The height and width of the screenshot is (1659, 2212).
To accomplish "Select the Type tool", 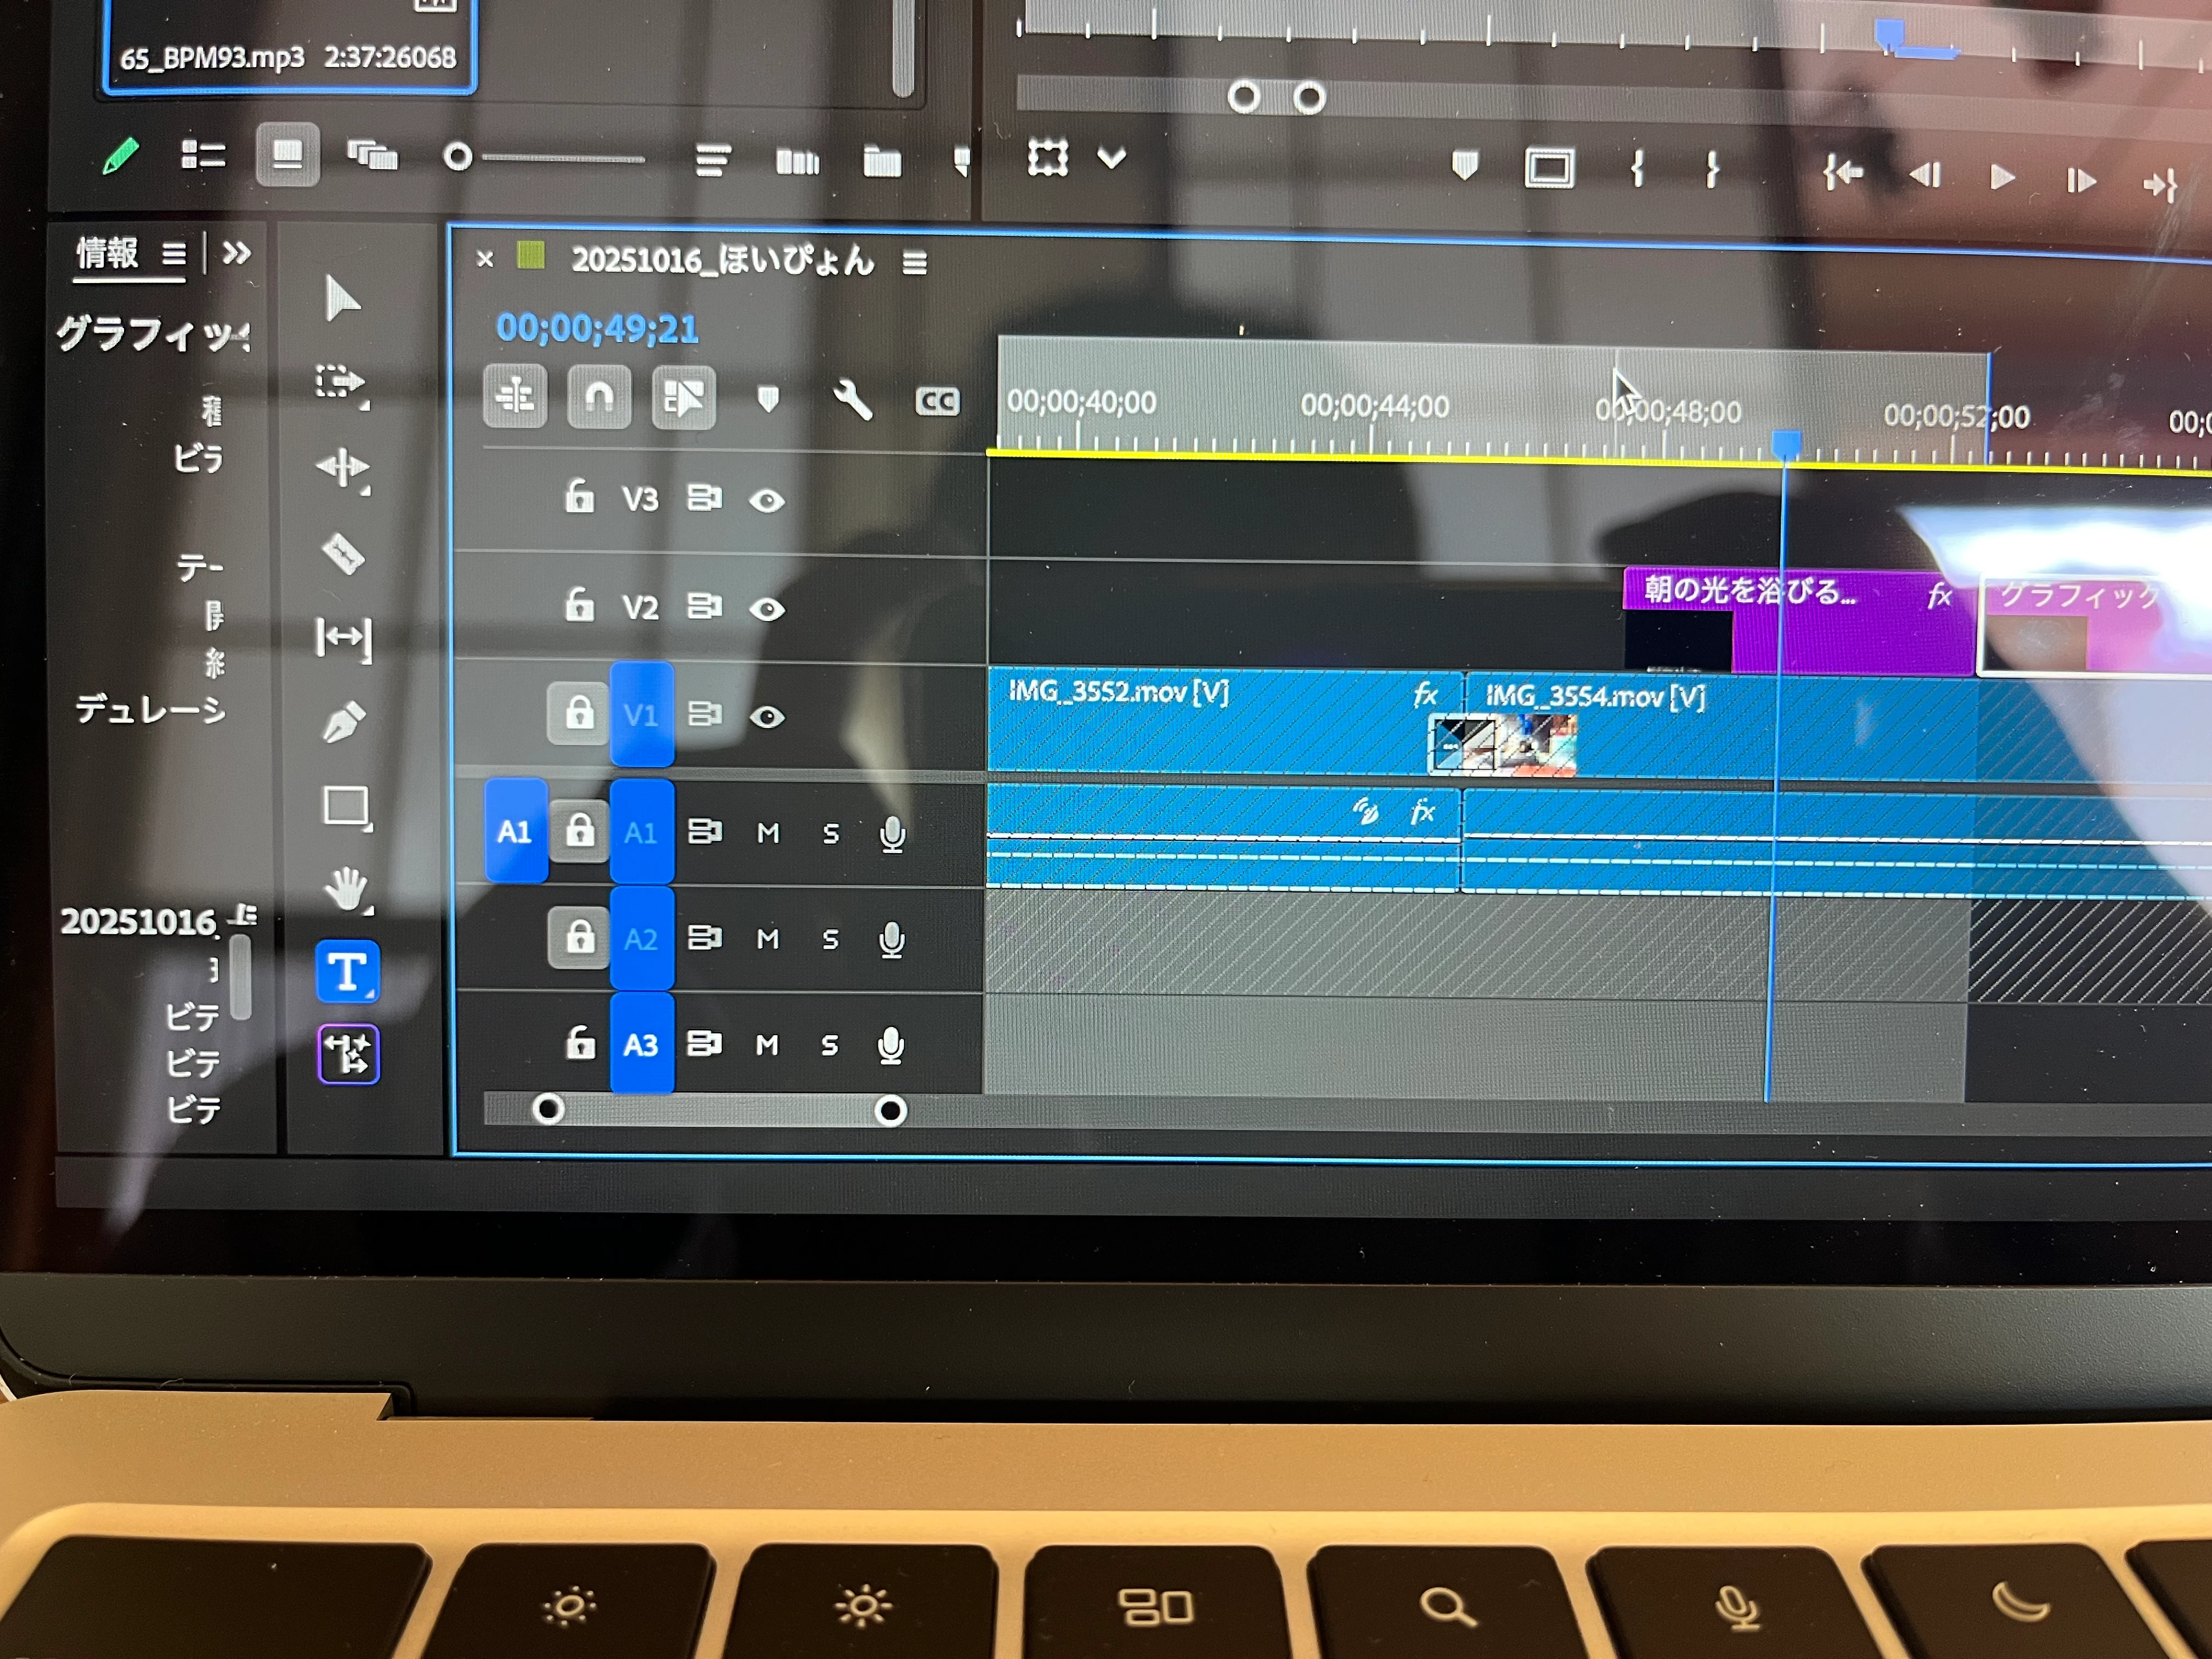I will 347,971.
